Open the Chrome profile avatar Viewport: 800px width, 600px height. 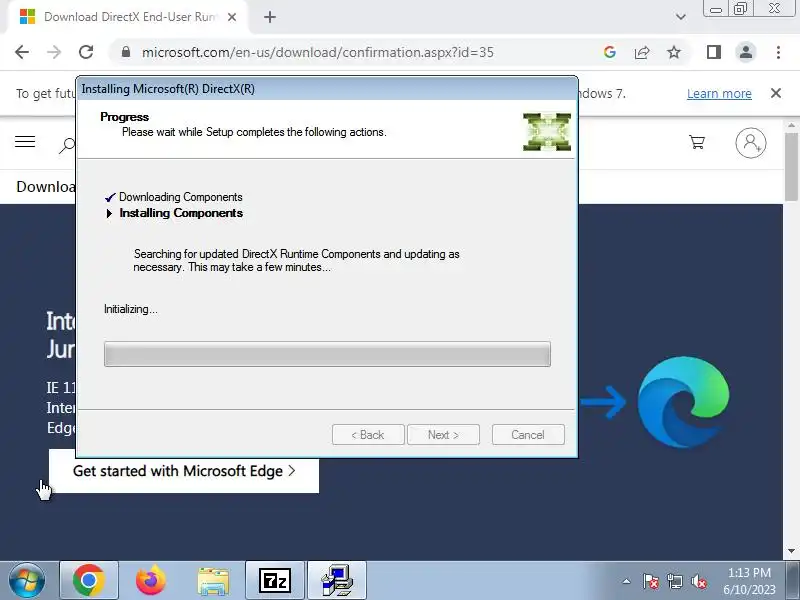pos(745,52)
